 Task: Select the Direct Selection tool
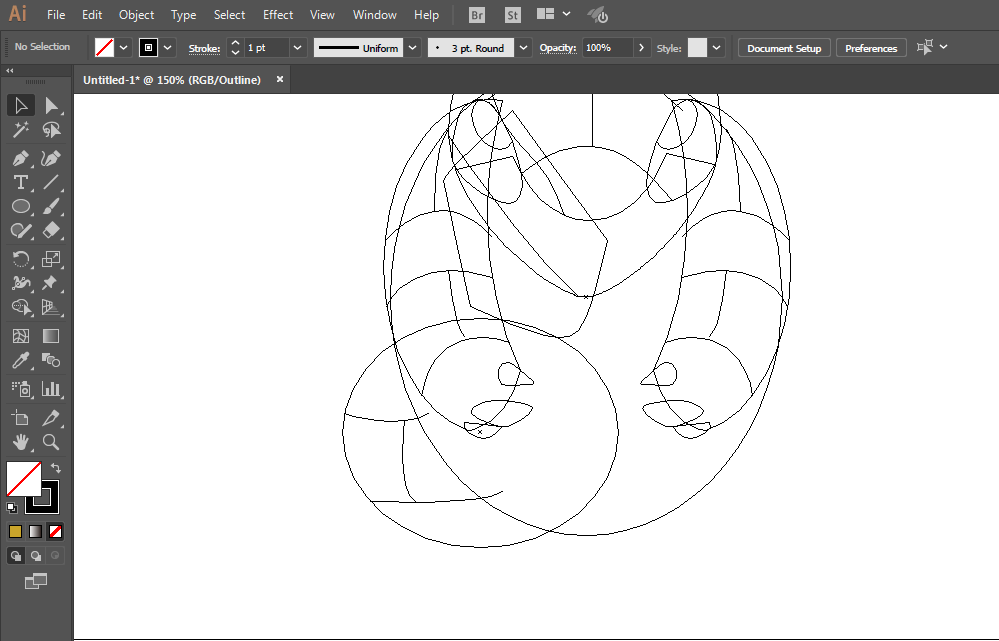51,106
